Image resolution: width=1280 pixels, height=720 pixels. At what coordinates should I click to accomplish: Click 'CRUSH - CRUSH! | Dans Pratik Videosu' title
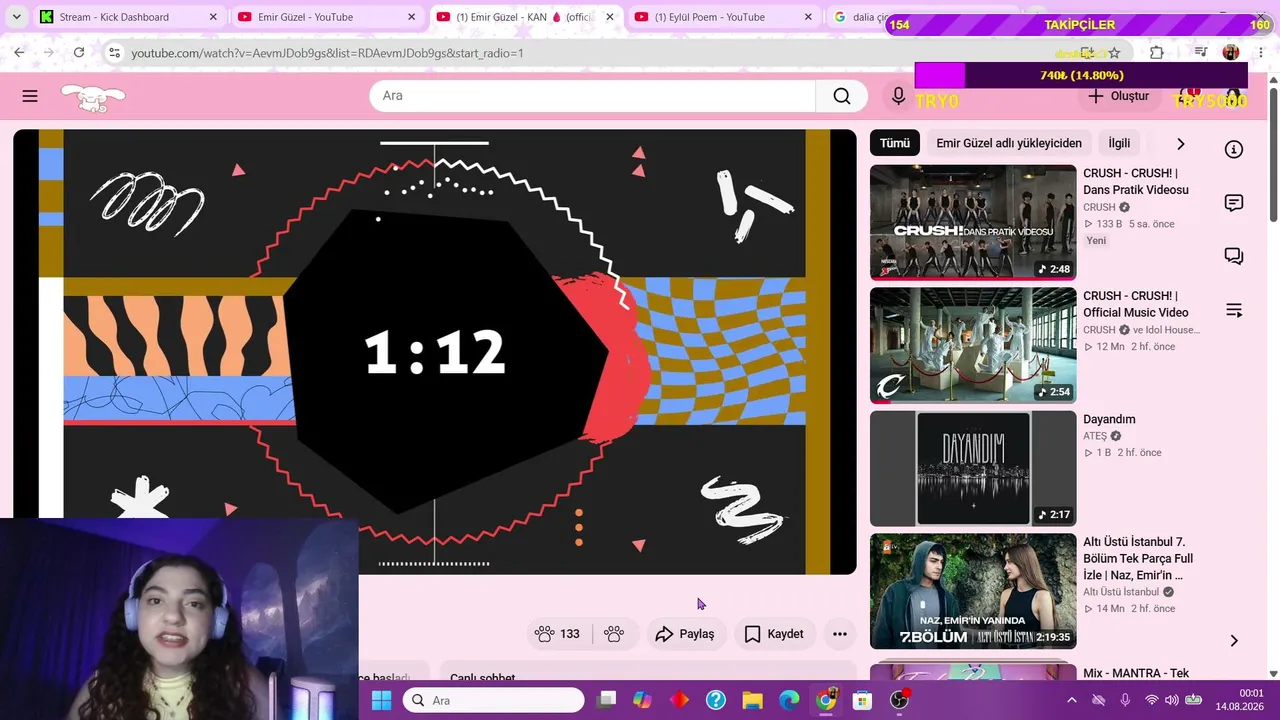tap(1136, 181)
